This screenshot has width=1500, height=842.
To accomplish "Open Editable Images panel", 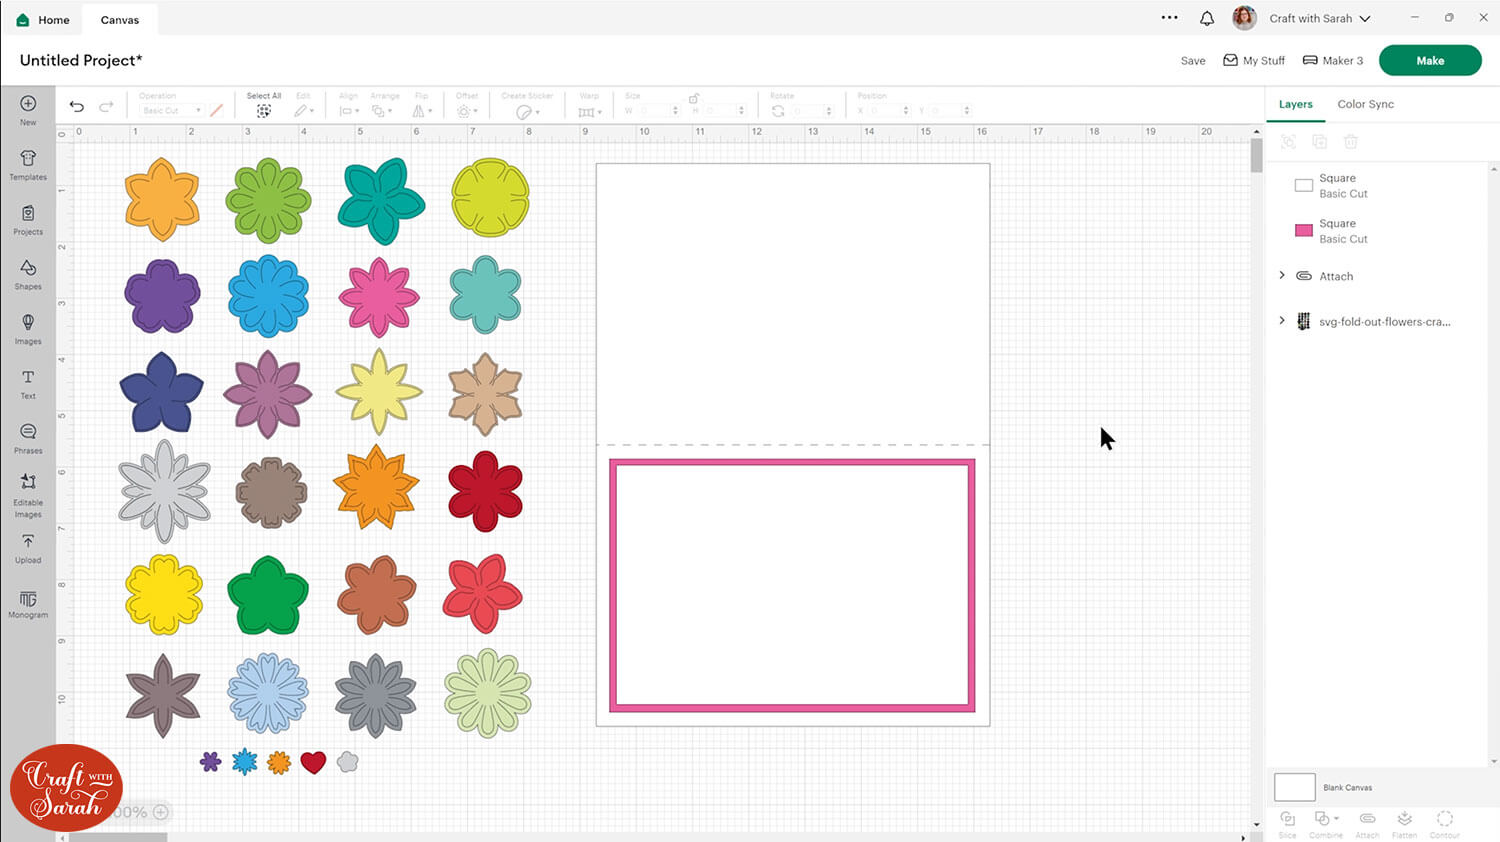I will pyautogui.click(x=28, y=493).
